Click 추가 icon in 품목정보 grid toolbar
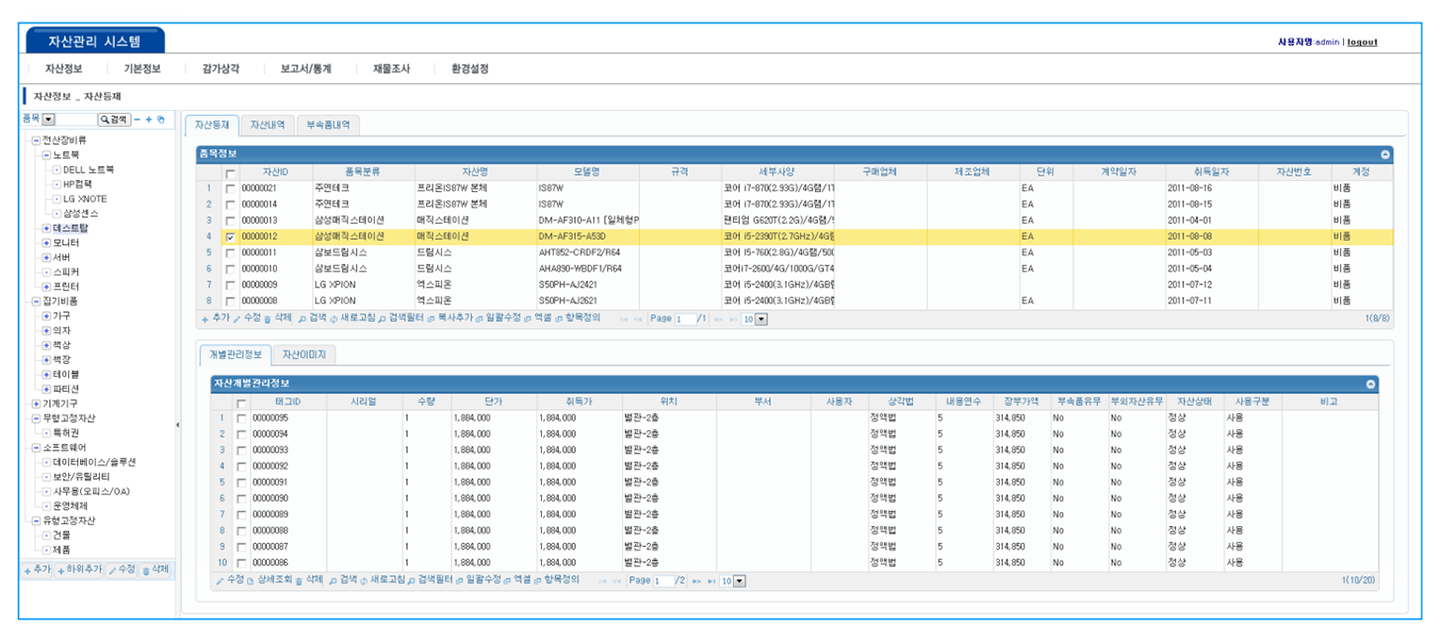1440x638 pixels. click(206, 318)
